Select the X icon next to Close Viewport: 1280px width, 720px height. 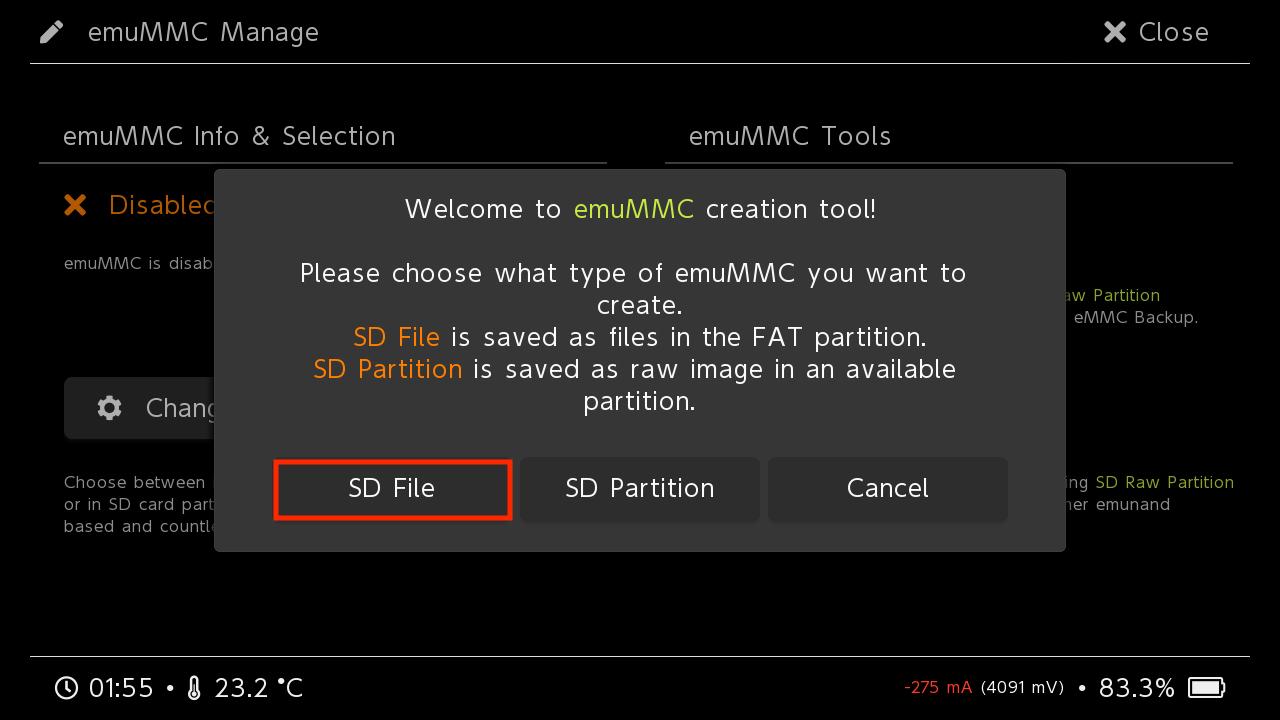1114,31
